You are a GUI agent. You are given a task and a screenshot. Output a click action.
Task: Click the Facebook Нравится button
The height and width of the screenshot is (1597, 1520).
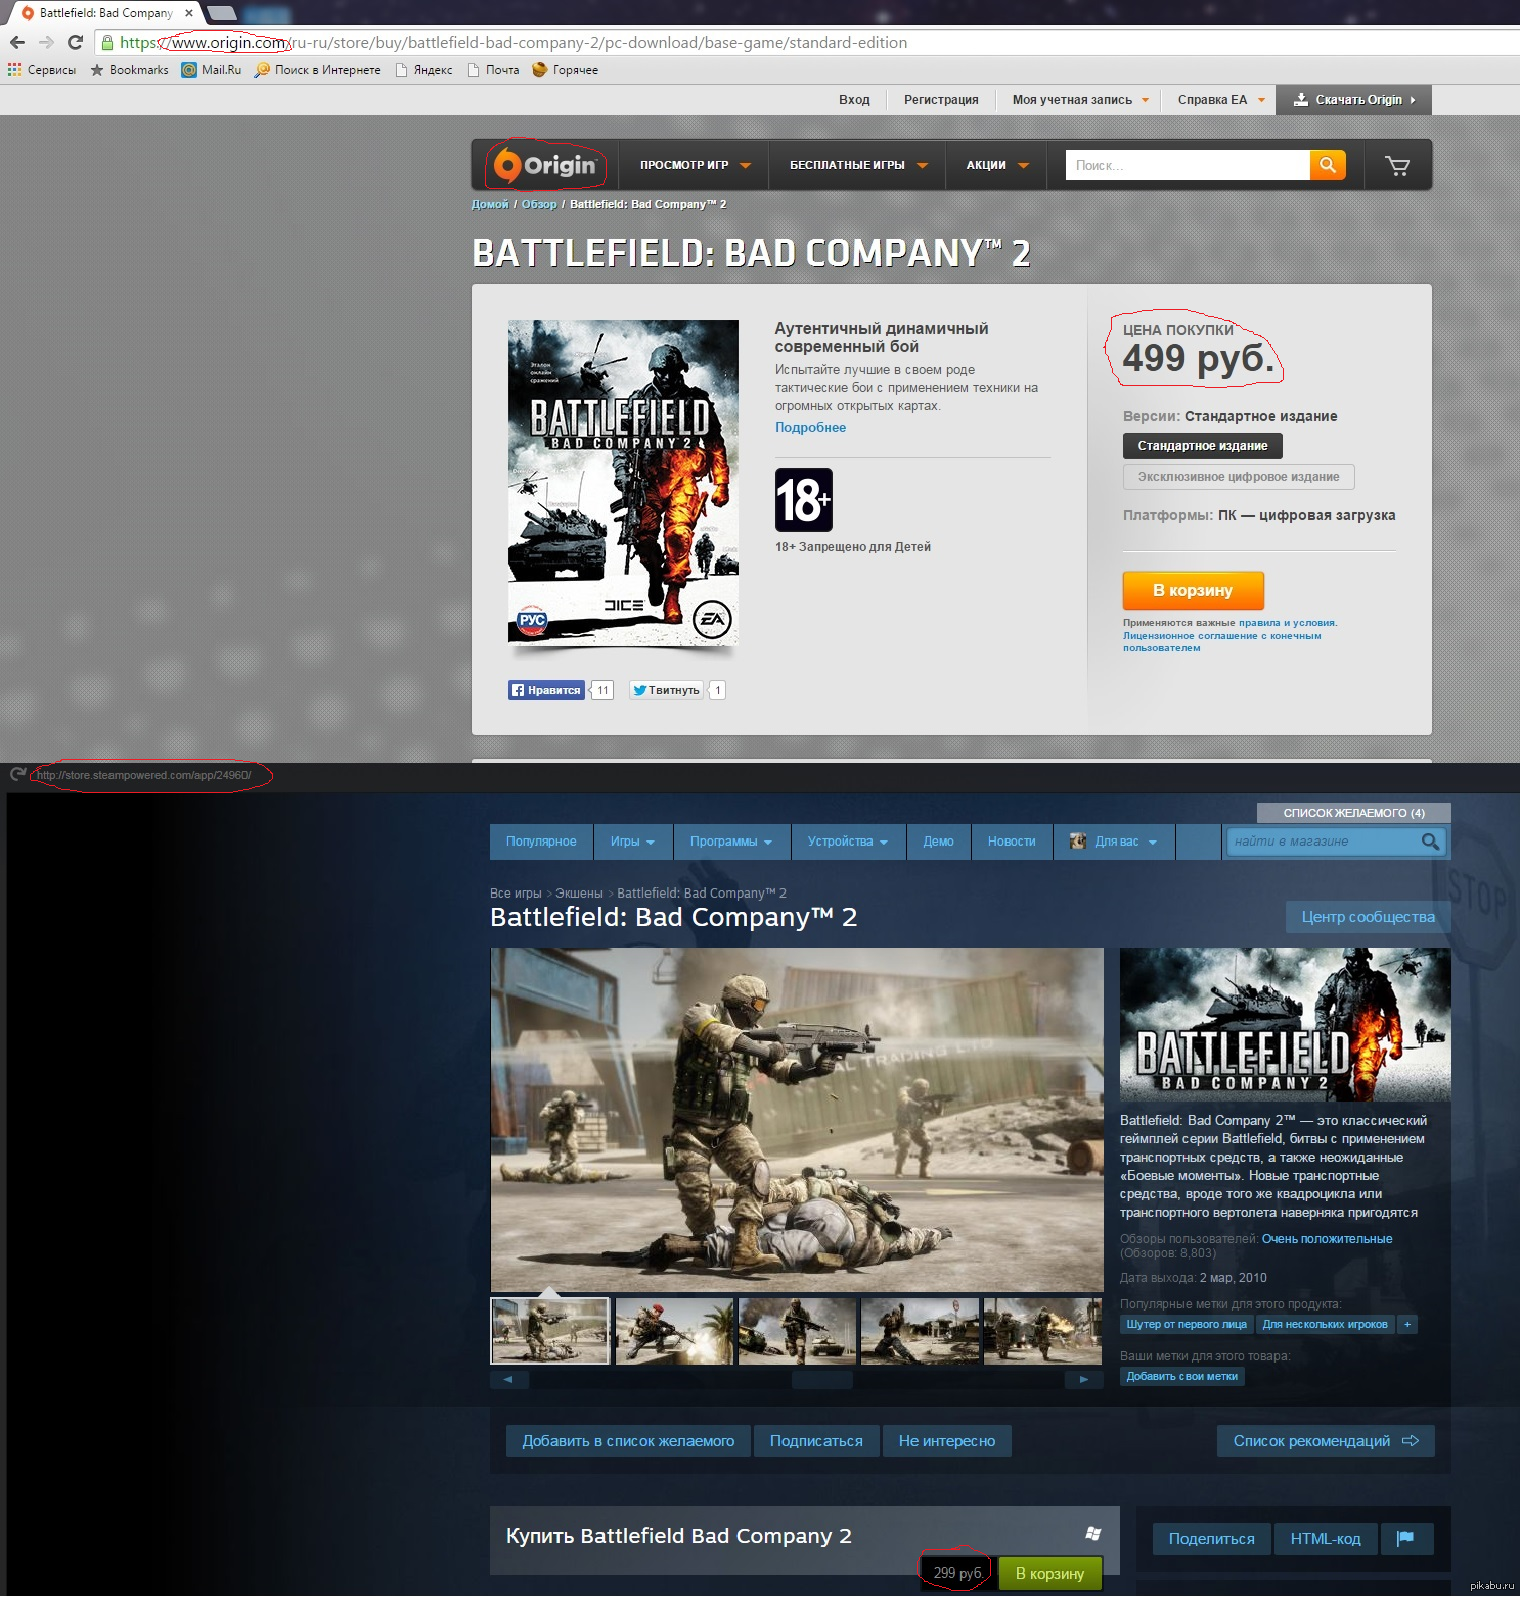pyautogui.click(x=546, y=690)
